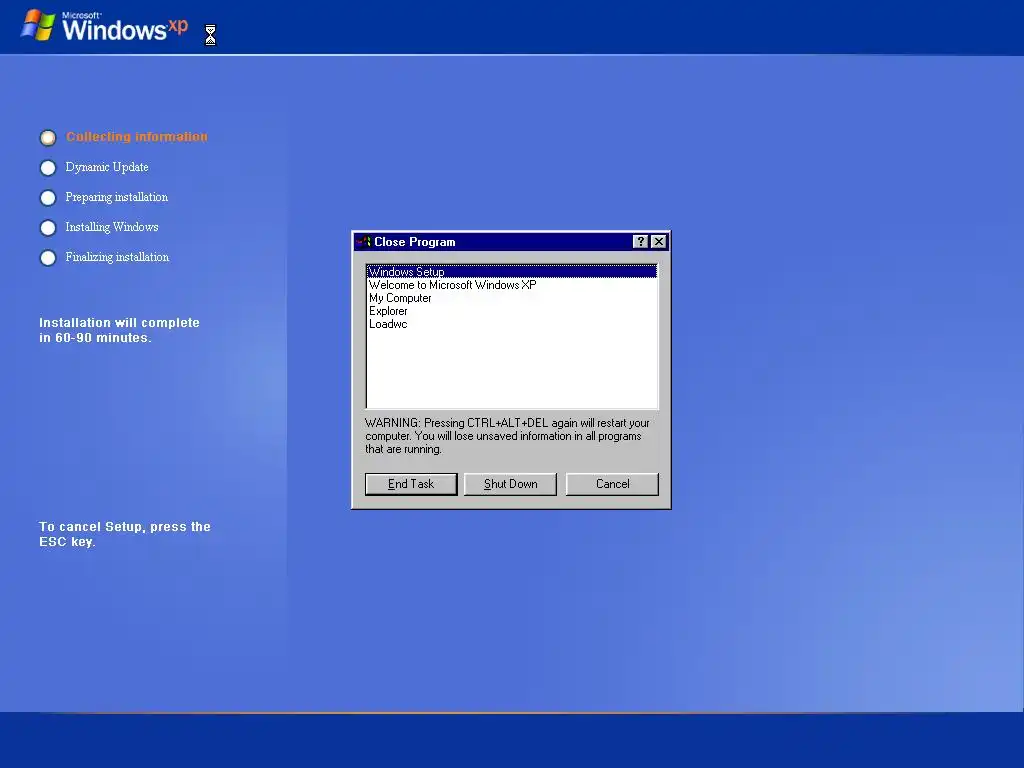Screen dimensions: 1024x768
Task: Click the Preparing installation step bullet
Action: click(48, 197)
